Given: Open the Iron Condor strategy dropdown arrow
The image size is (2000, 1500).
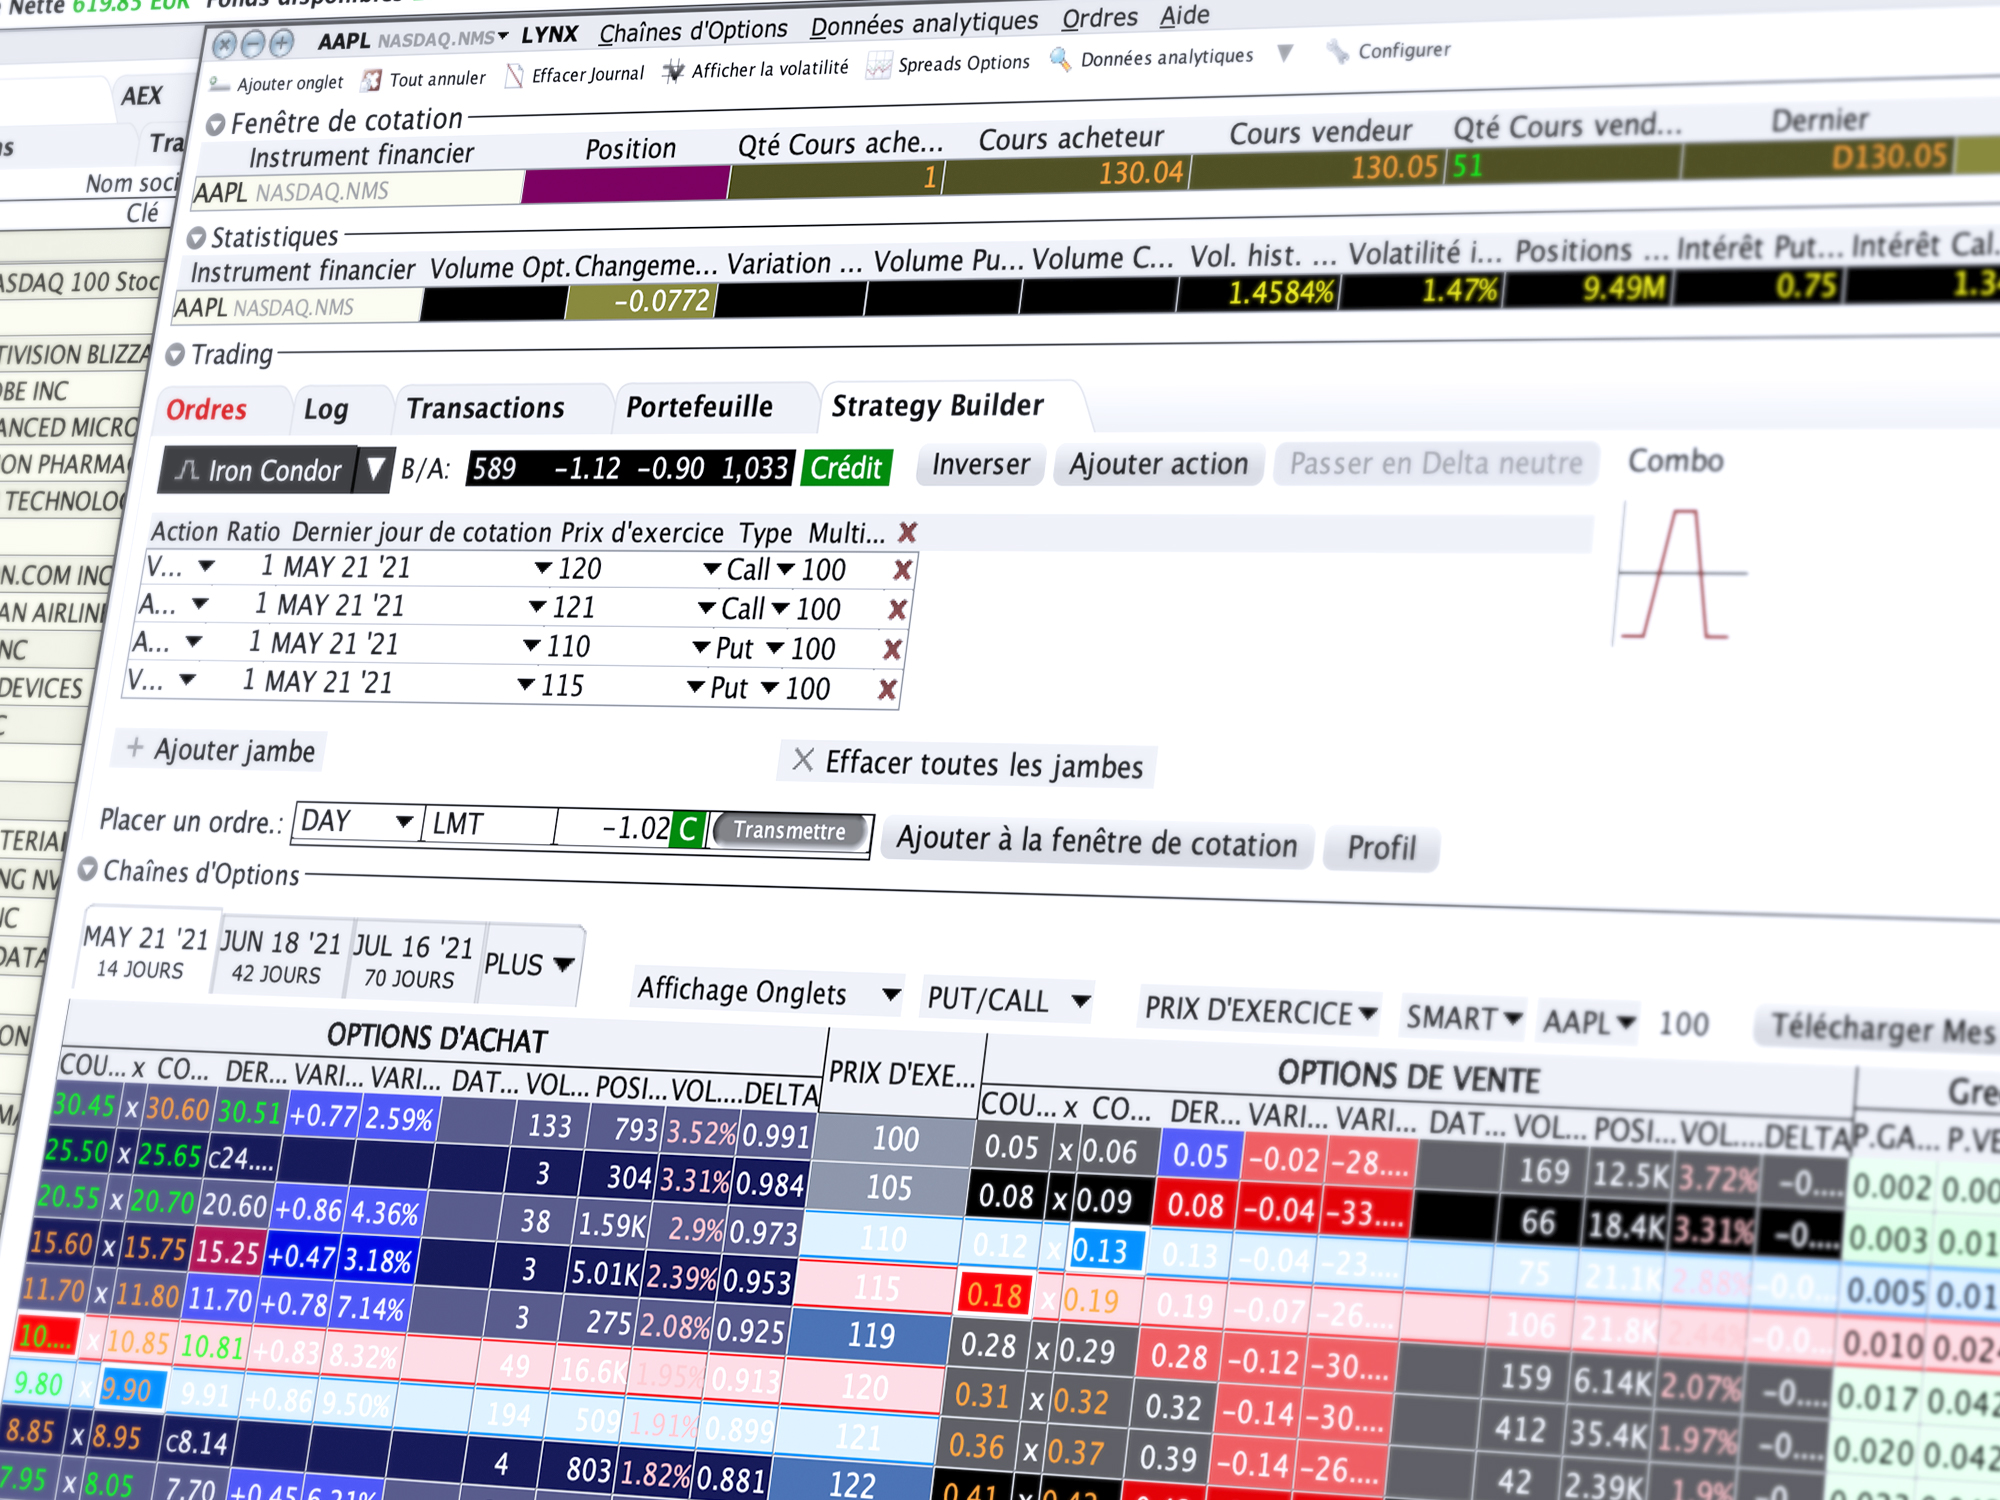Looking at the screenshot, I should point(375,469).
